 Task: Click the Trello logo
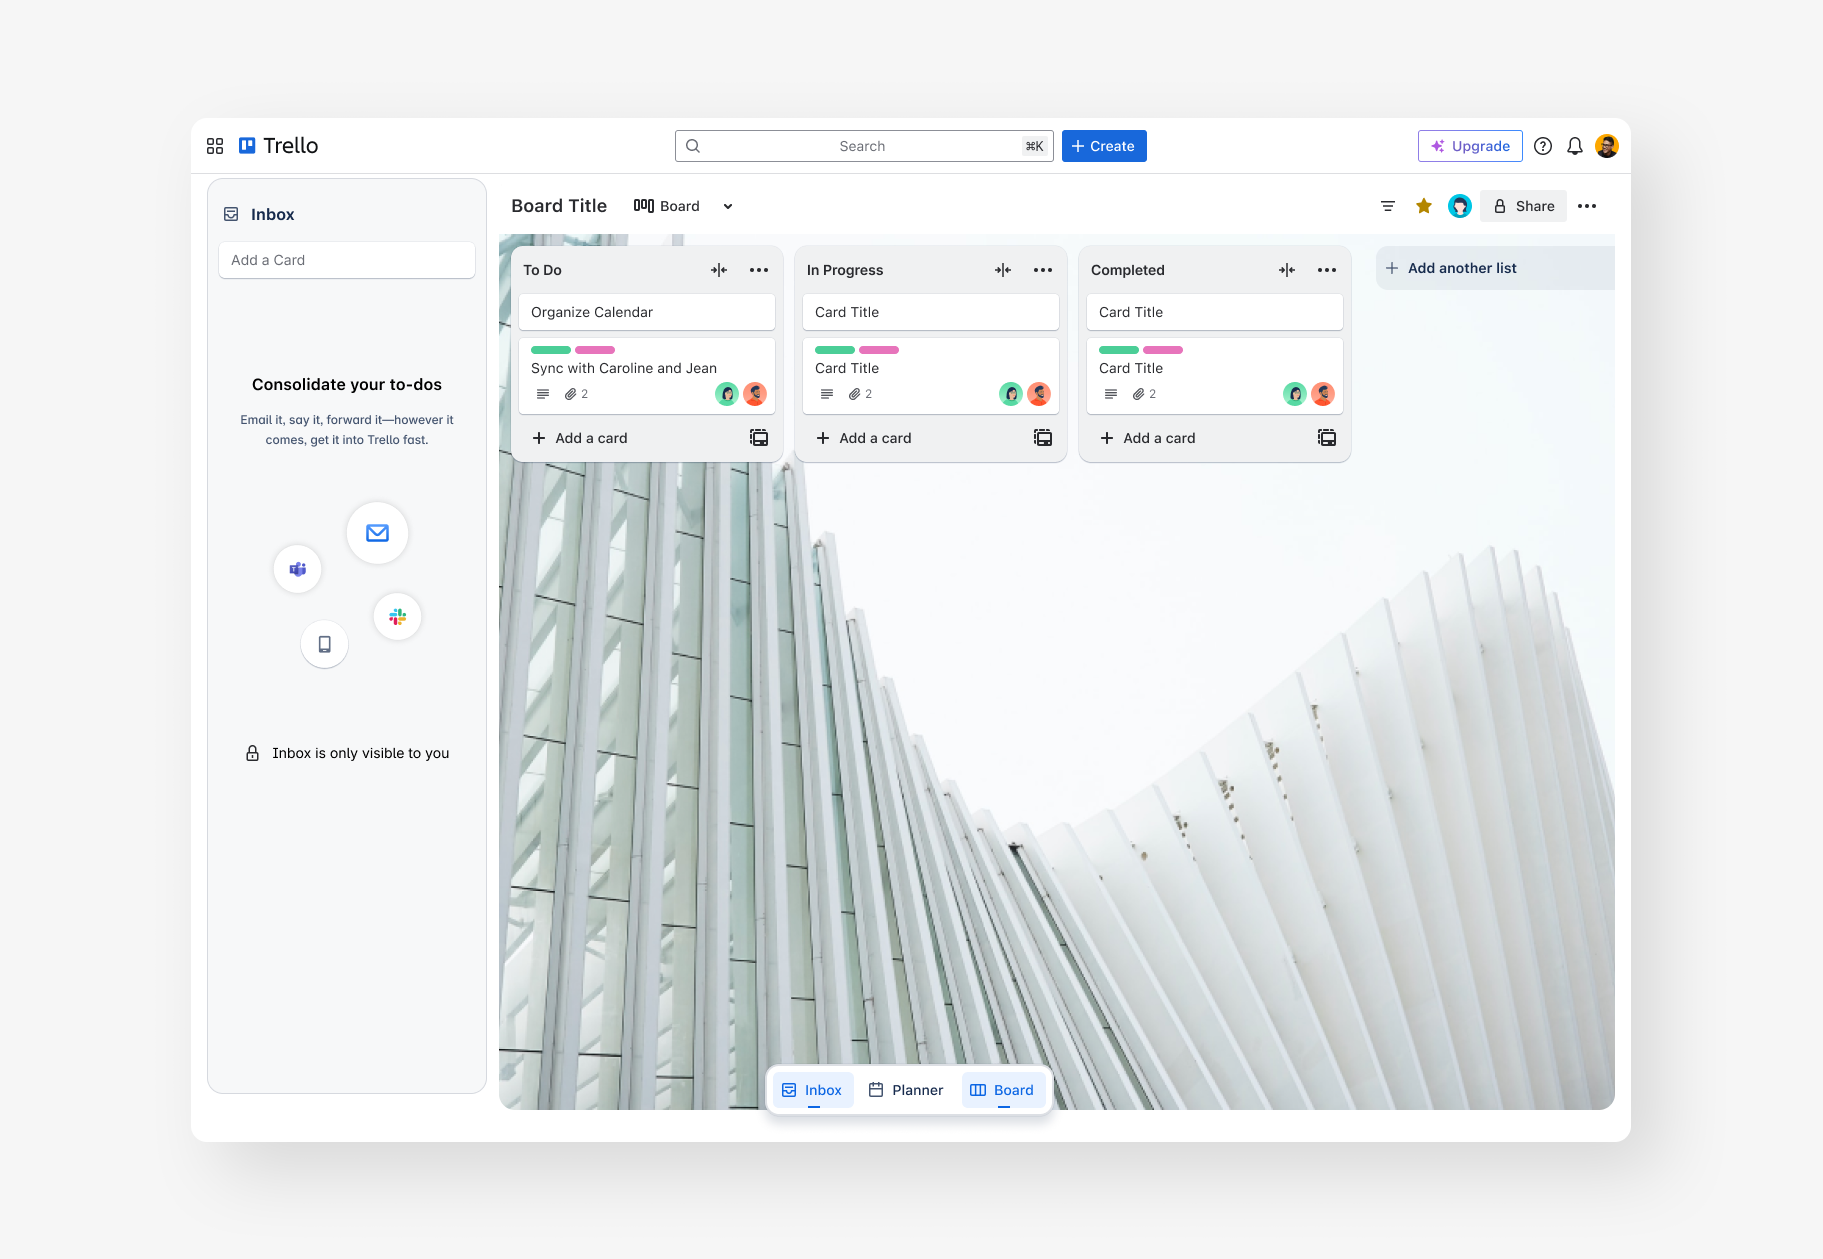click(278, 146)
